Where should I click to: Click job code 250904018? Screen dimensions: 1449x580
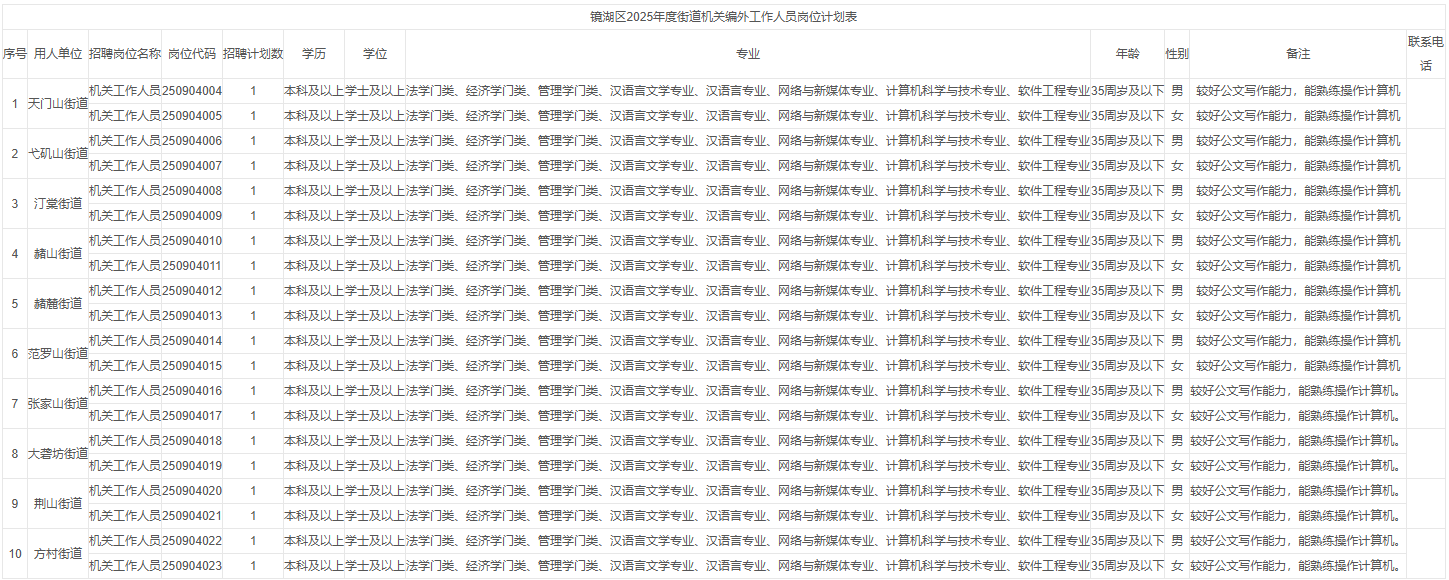coord(192,440)
